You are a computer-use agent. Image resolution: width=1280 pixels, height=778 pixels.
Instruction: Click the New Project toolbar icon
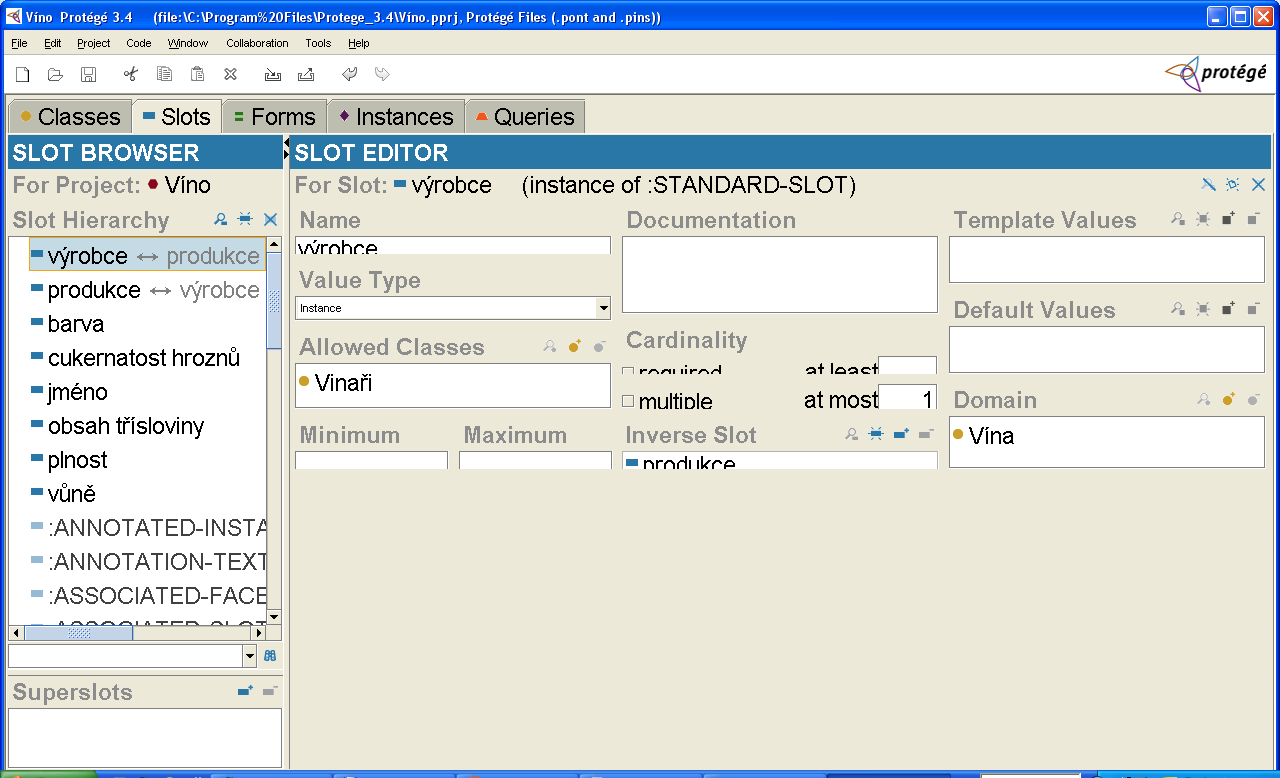click(x=23, y=74)
